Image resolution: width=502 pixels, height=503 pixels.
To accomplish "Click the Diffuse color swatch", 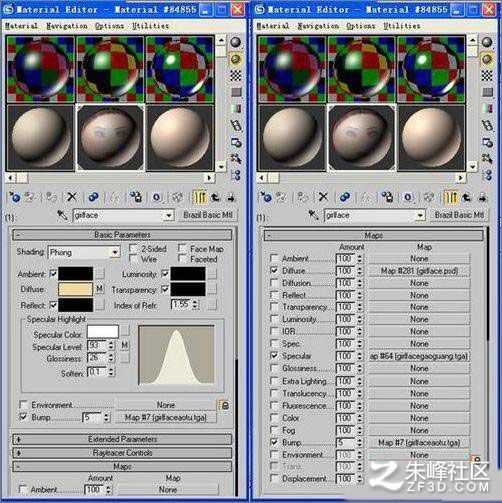I will coord(76,289).
